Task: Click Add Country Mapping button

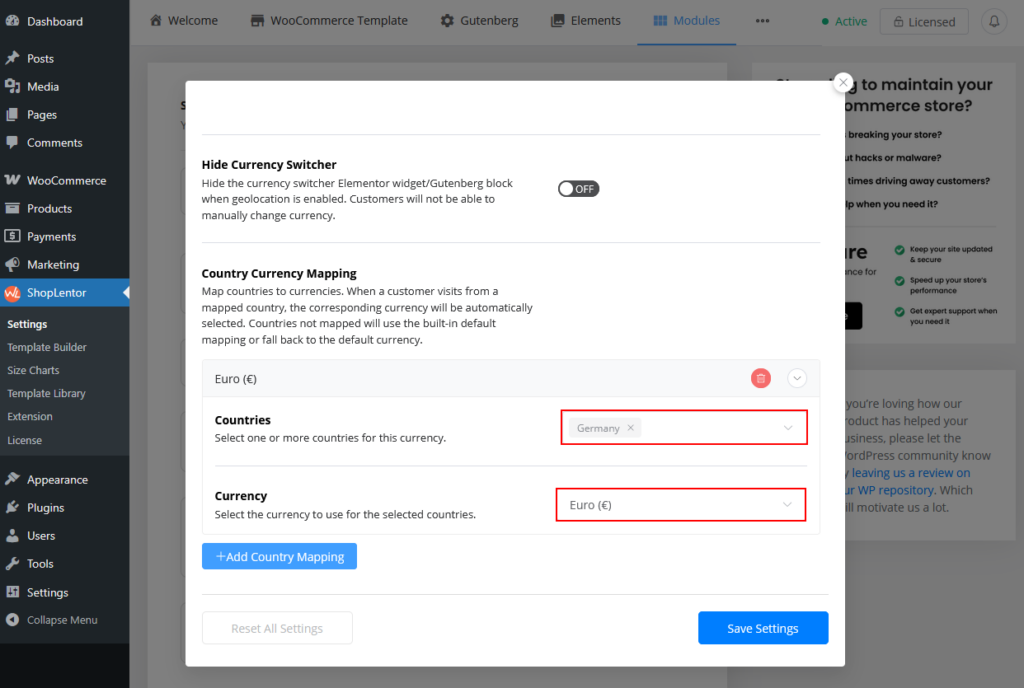Action: [279, 557]
